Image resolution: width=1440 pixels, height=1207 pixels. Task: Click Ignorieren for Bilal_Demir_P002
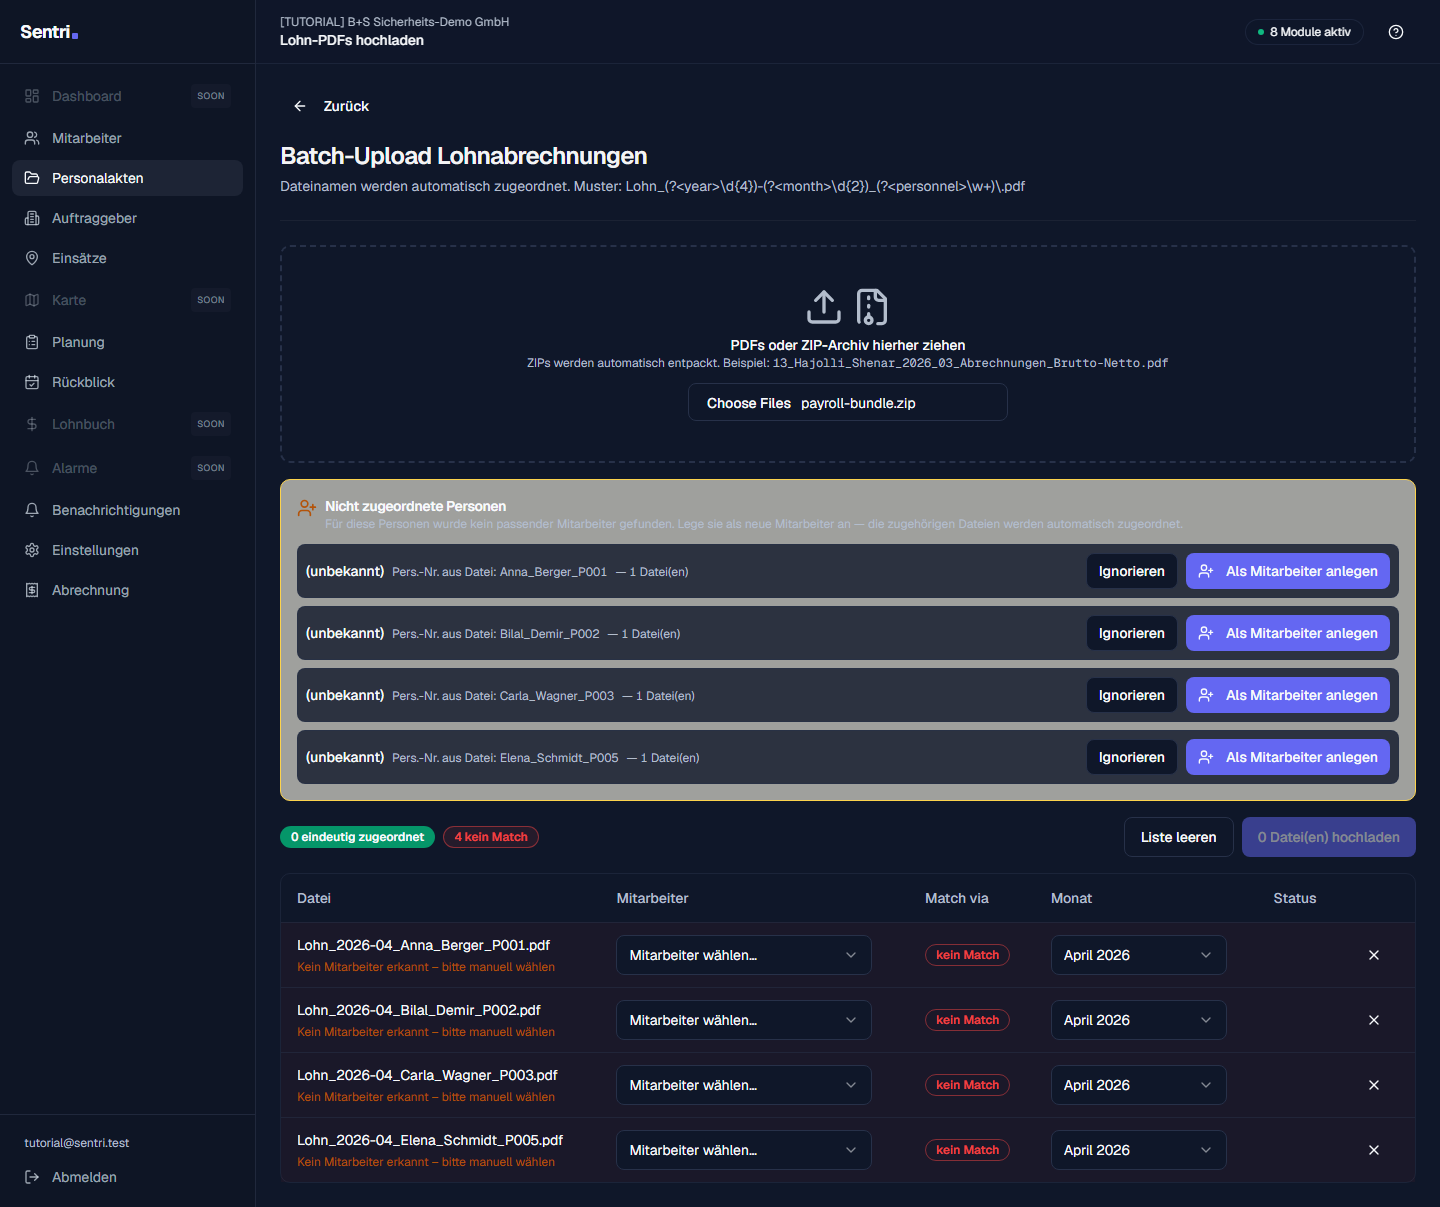click(1132, 633)
